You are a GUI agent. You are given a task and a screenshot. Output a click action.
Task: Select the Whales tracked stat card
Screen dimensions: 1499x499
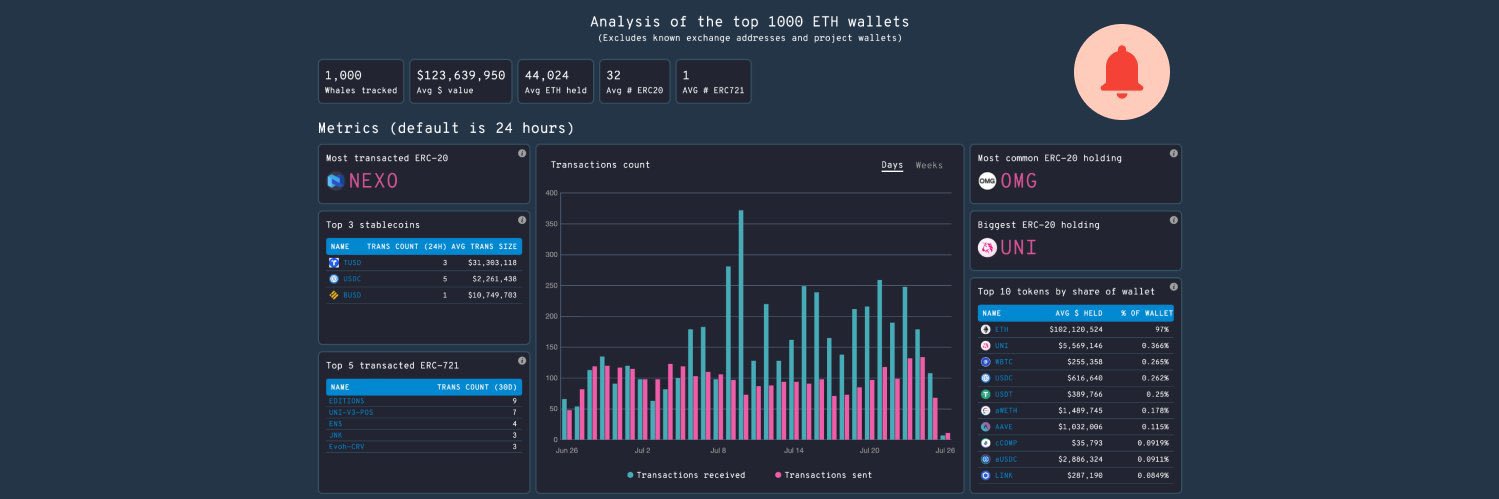point(361,82)
